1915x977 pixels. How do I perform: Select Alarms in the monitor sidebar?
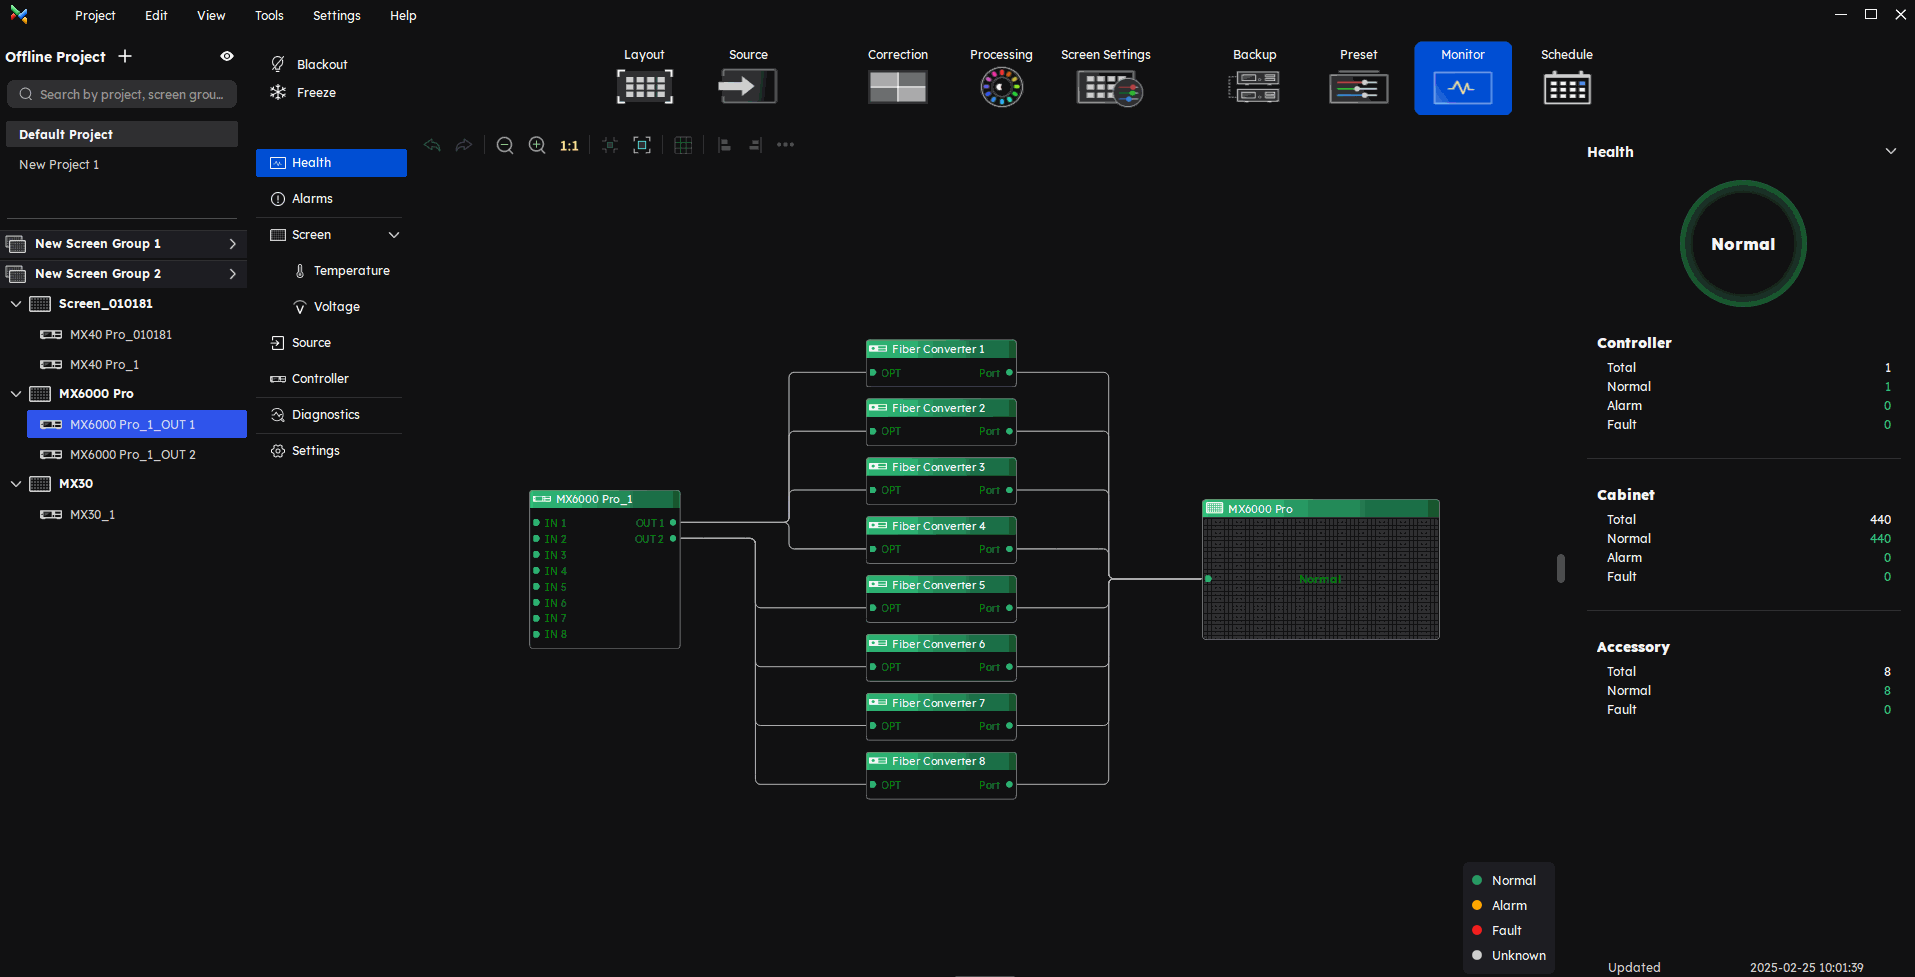click(x=312, y=199)
